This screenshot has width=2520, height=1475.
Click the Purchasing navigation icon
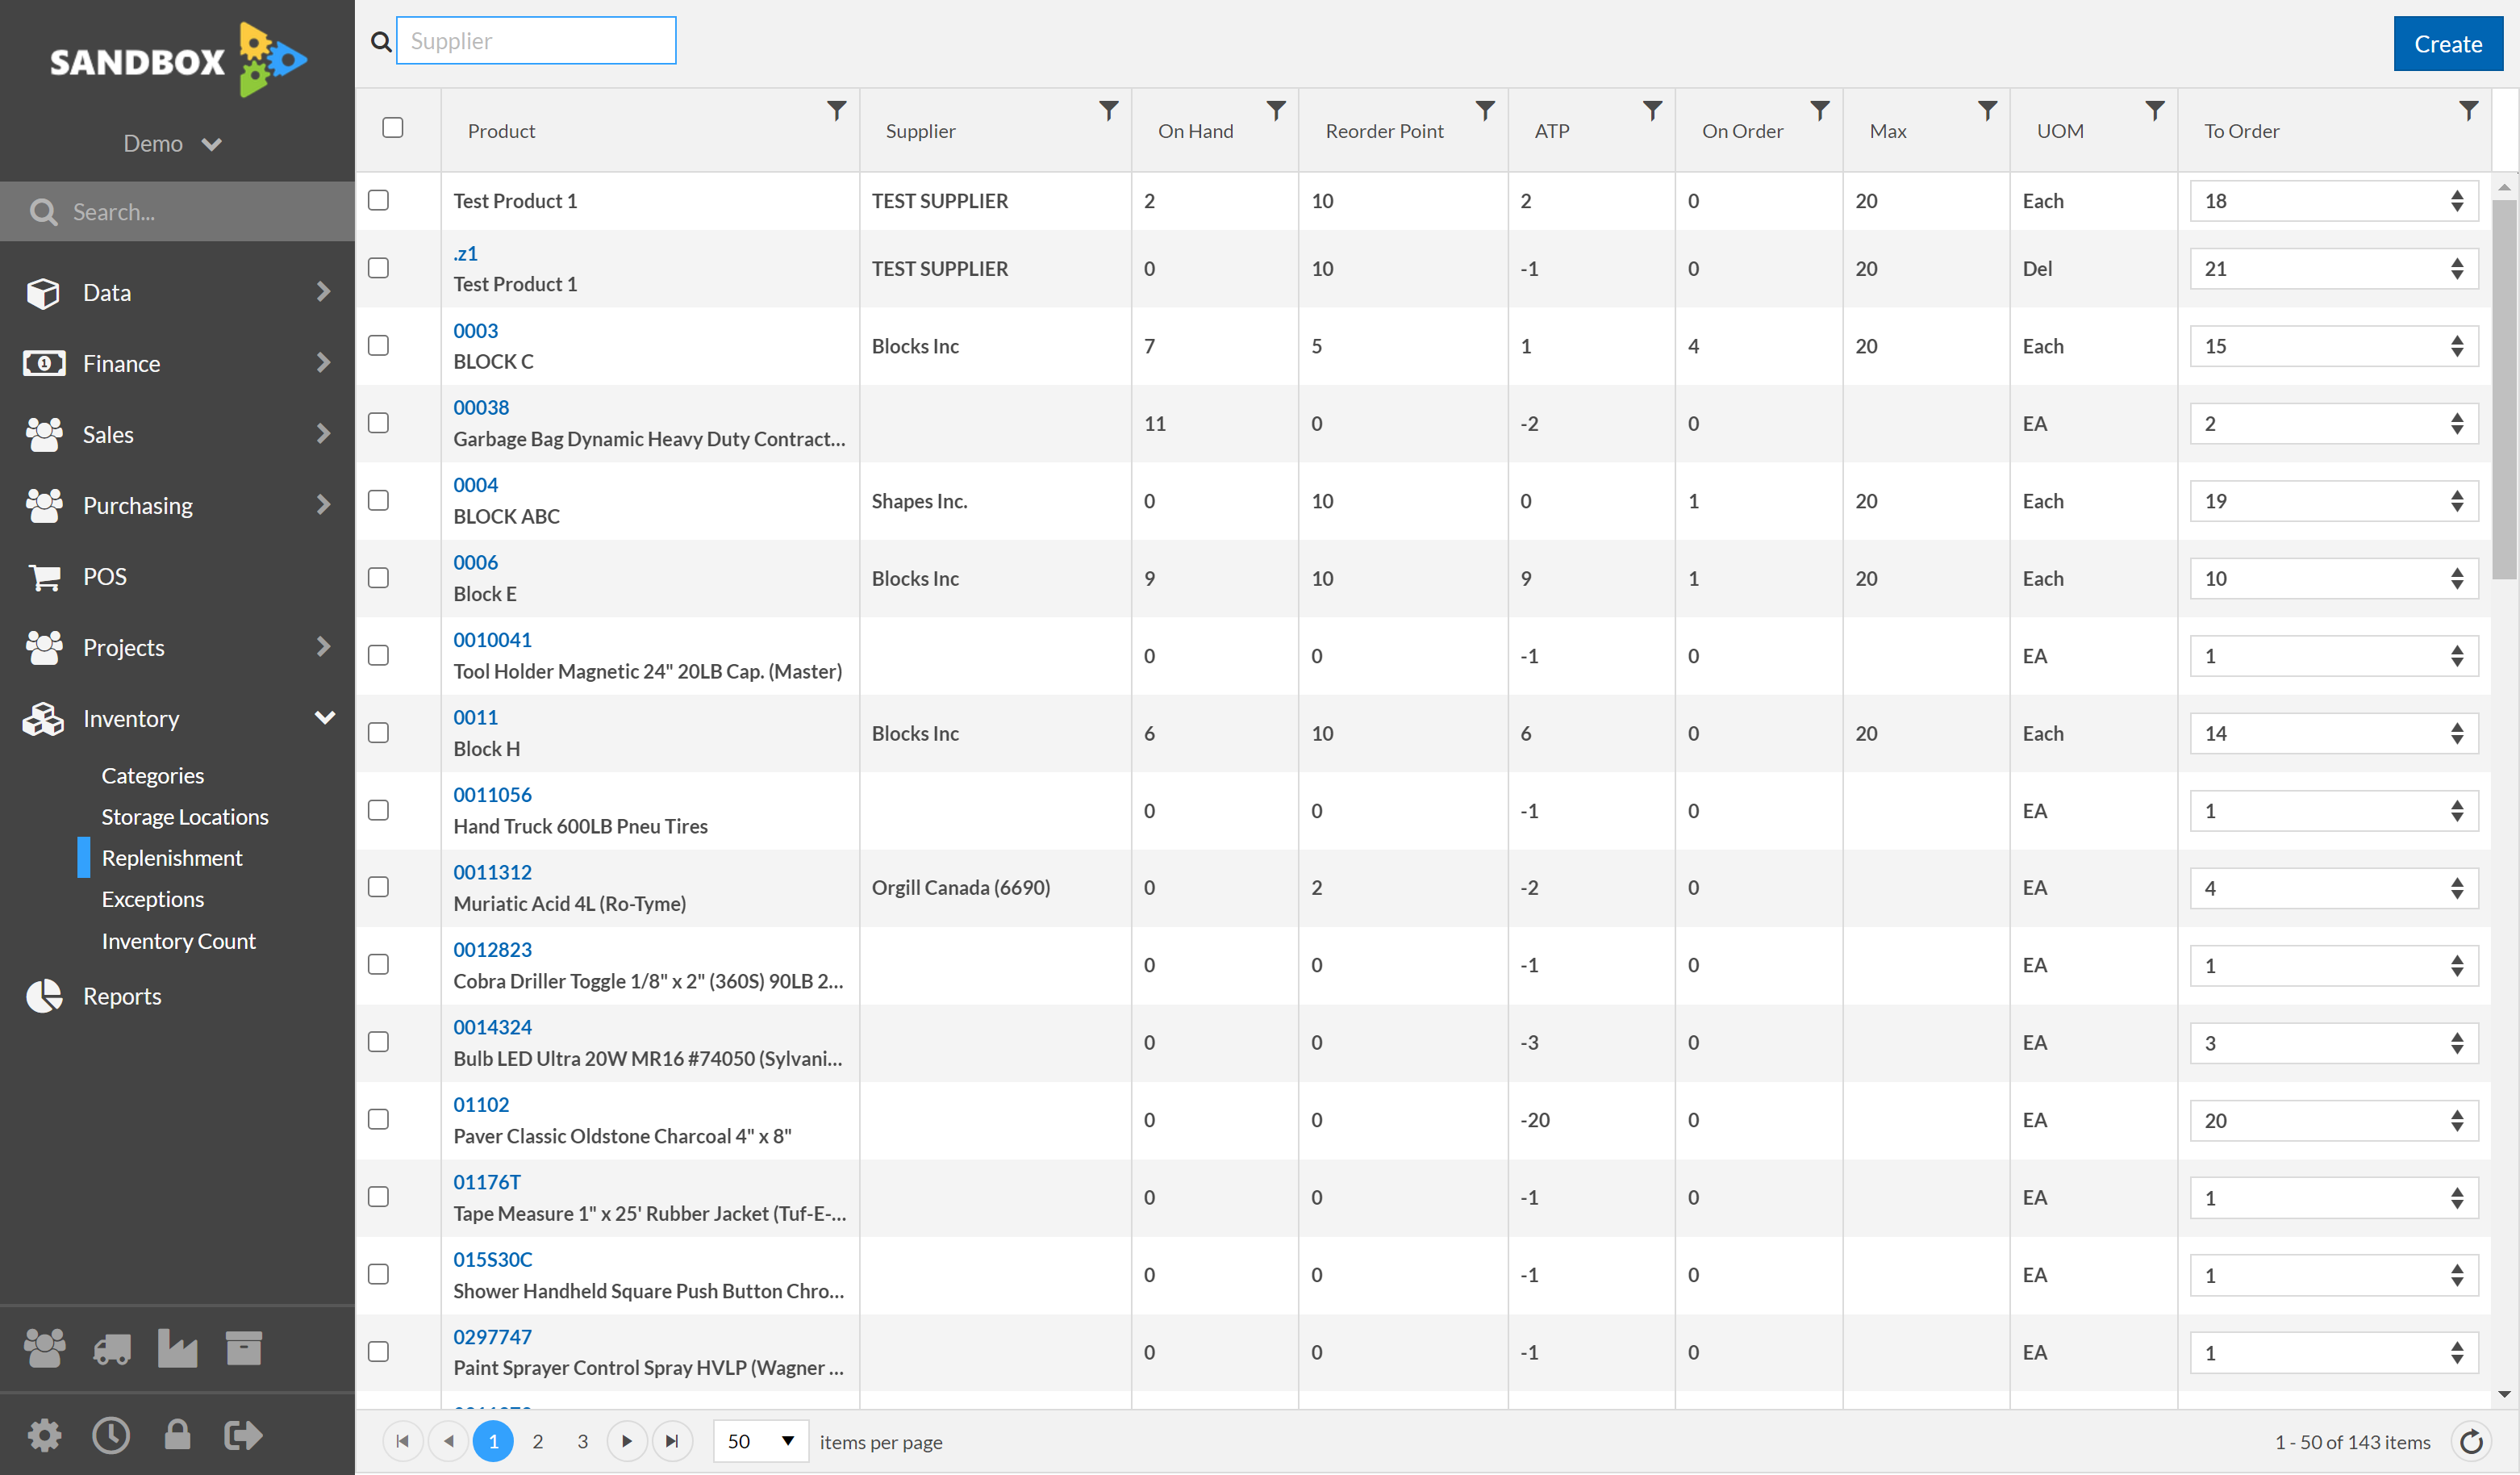coord(48,506)
